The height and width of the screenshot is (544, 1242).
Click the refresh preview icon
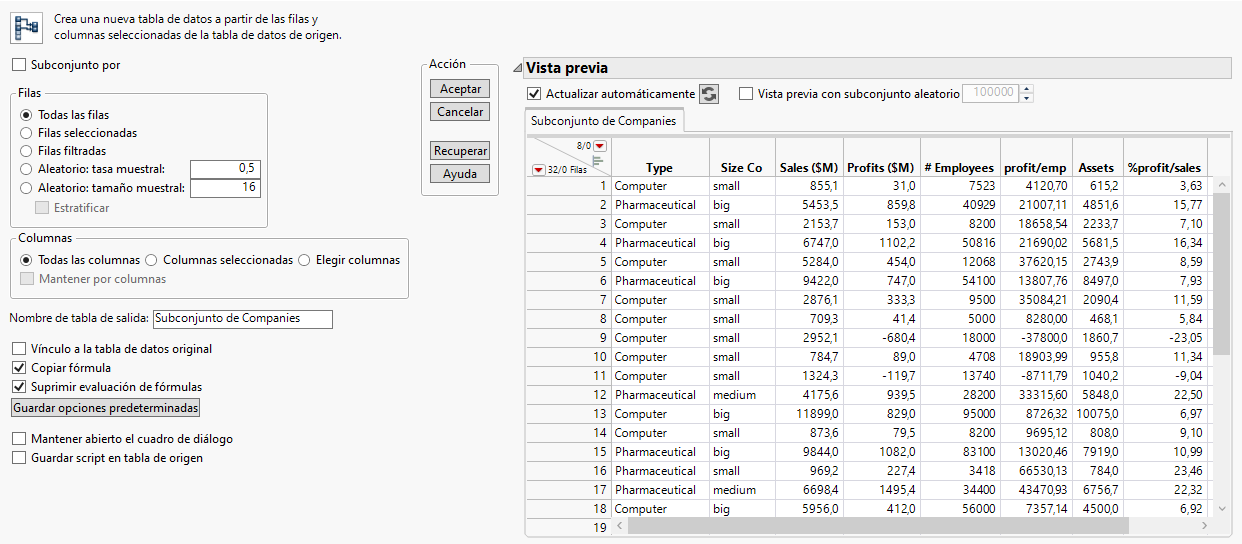click(x=708, y=94)
